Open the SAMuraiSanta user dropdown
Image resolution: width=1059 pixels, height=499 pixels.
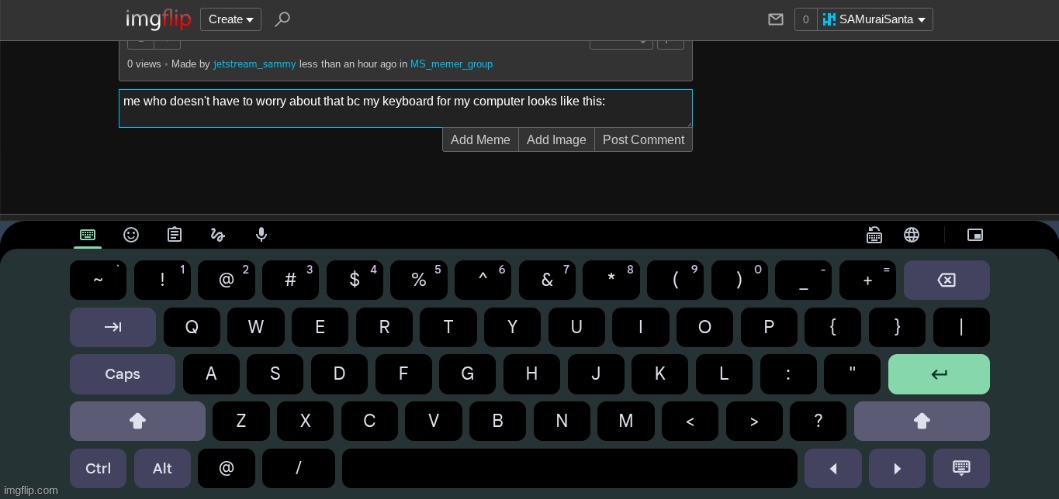pyautogui.click(x=875, y=19)
